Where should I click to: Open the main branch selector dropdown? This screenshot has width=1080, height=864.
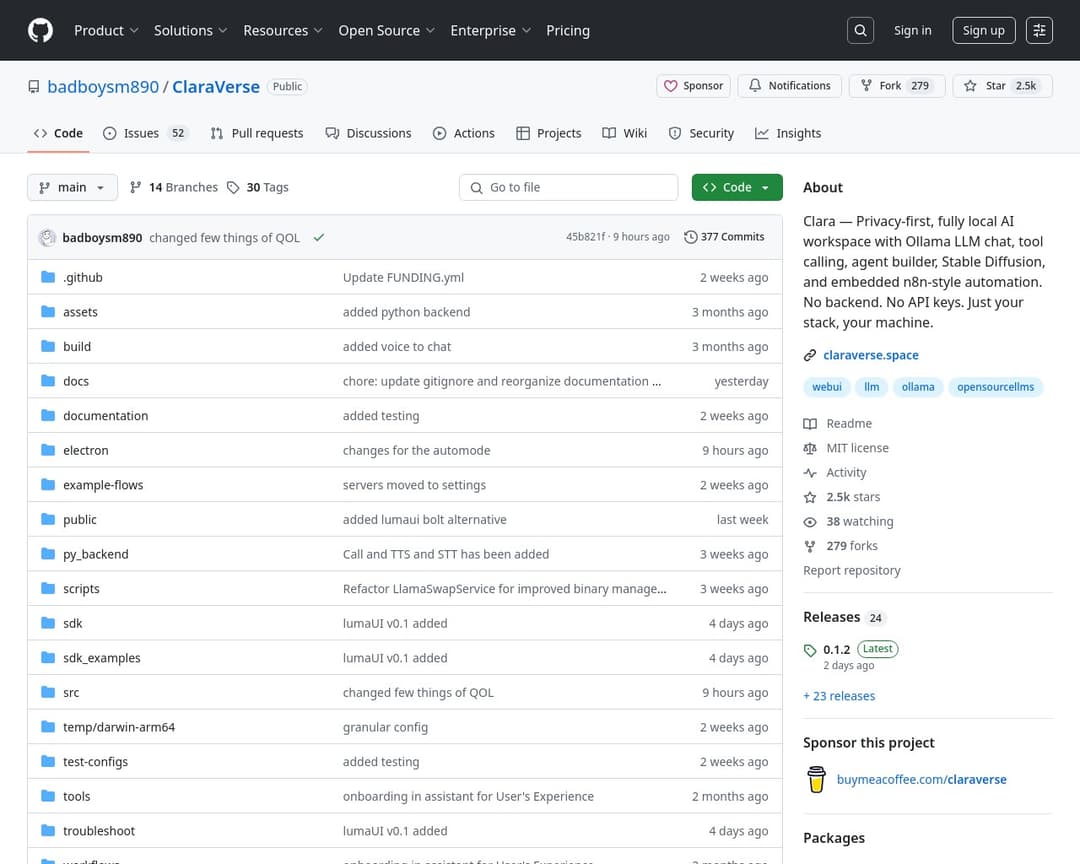coord(72,187)
